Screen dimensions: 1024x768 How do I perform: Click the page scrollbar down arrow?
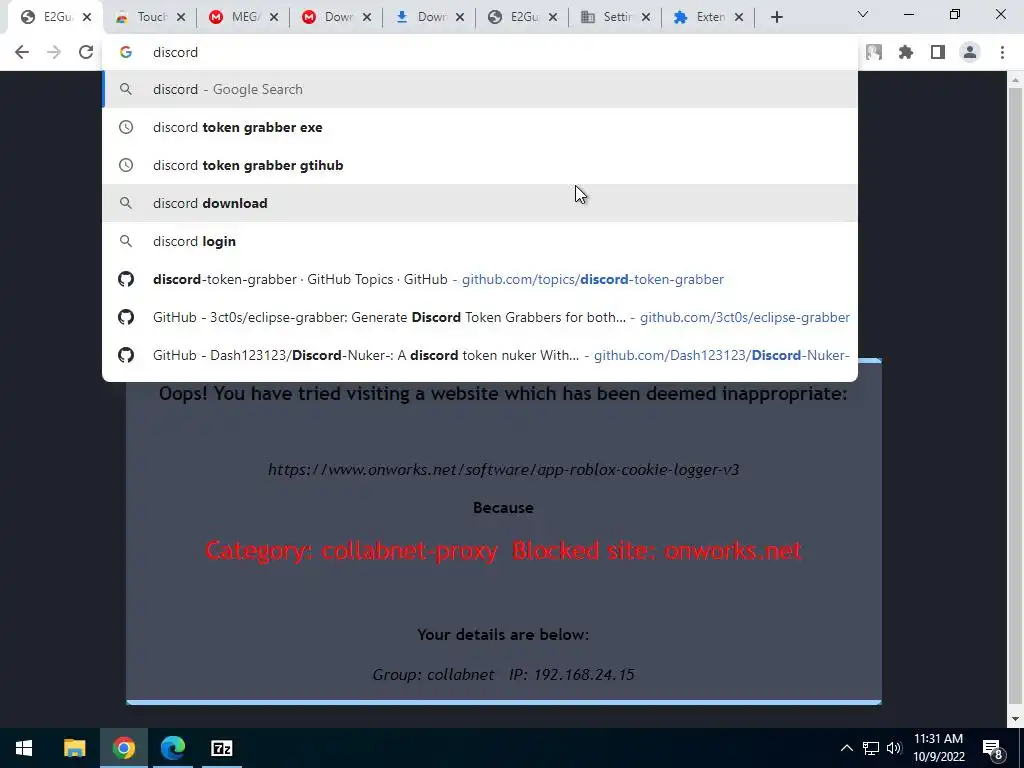coord(1015,719)
